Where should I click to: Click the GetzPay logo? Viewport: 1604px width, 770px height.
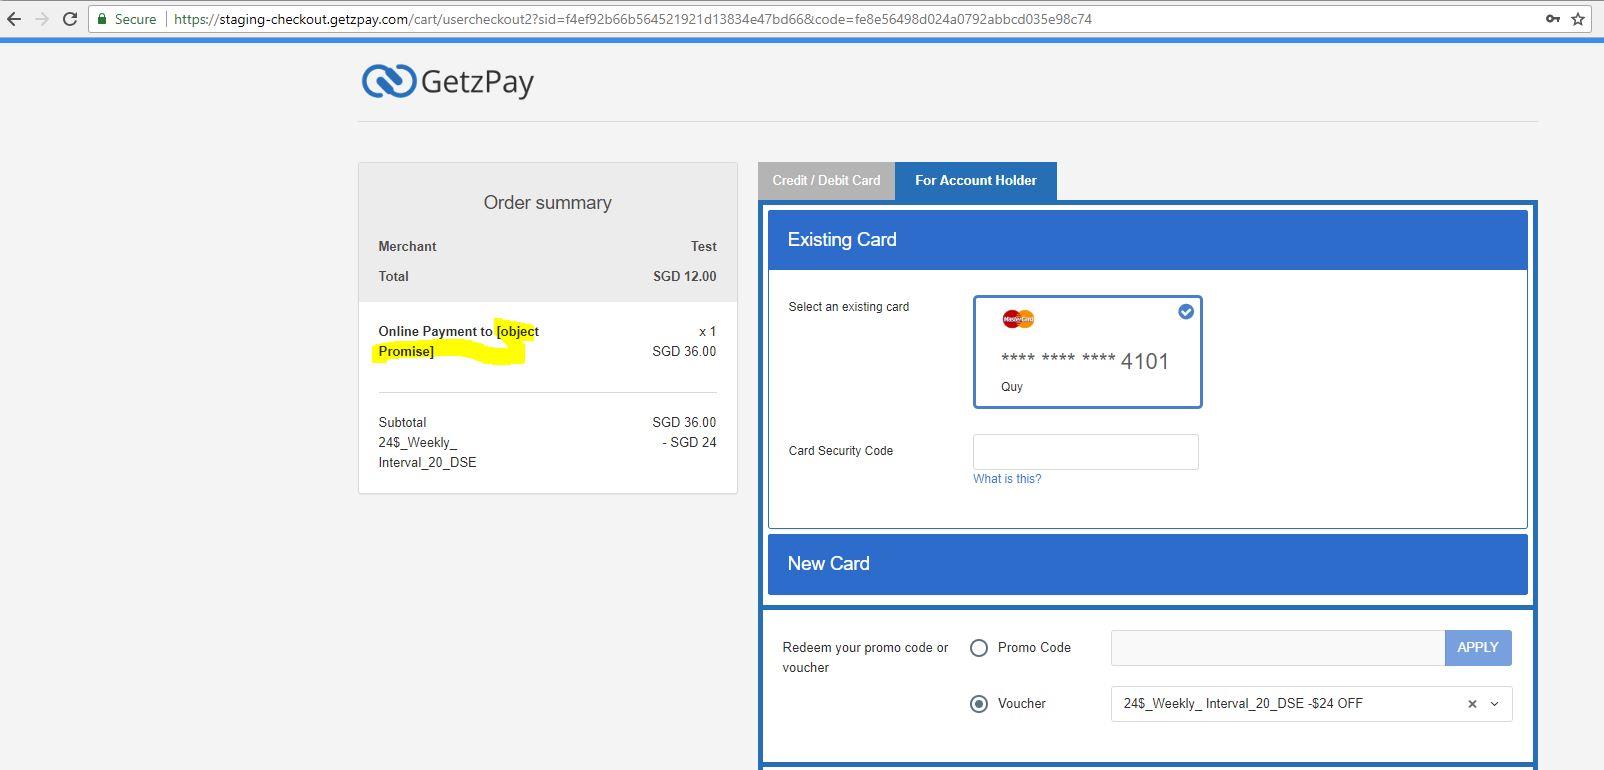tap(448, 81)
